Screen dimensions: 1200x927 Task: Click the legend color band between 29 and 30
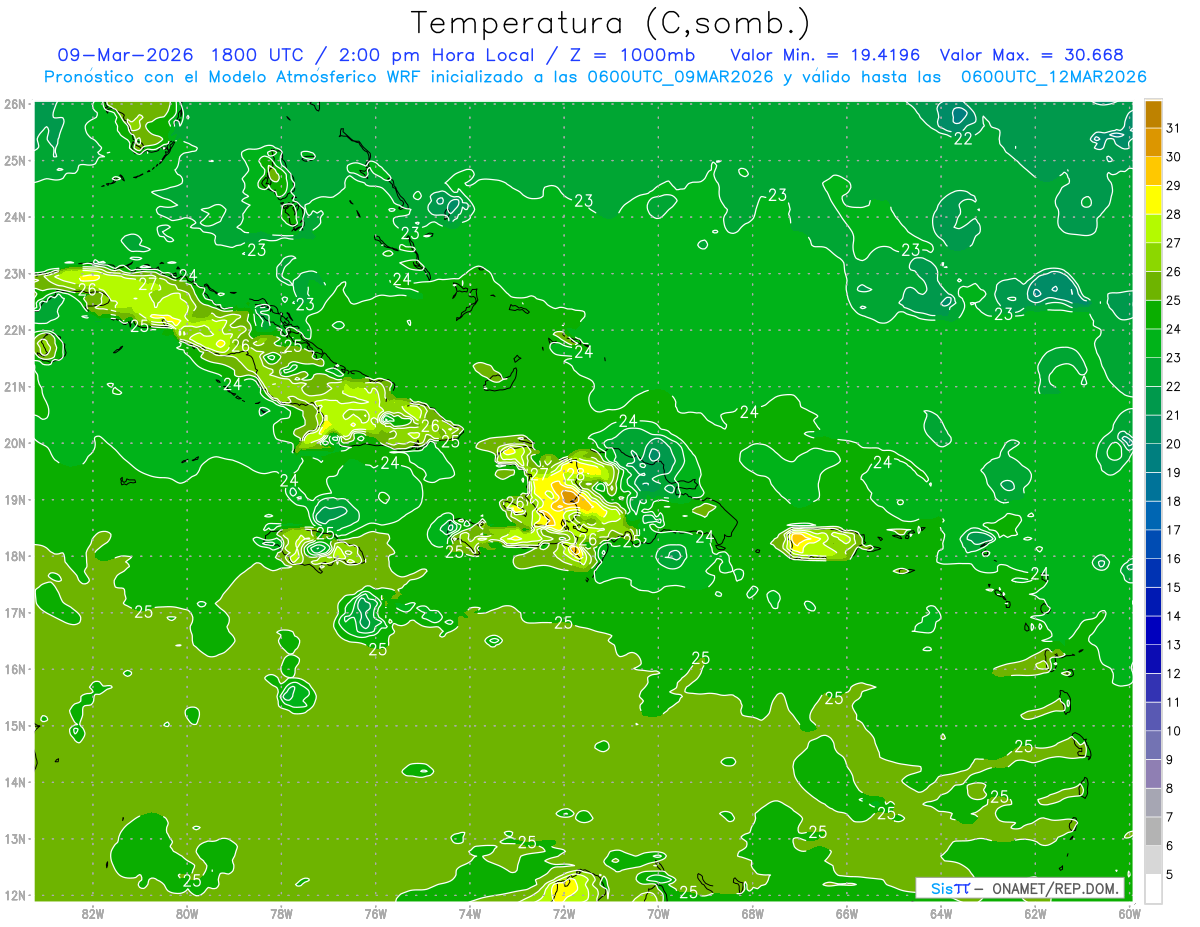click(x=1153, y=171)
